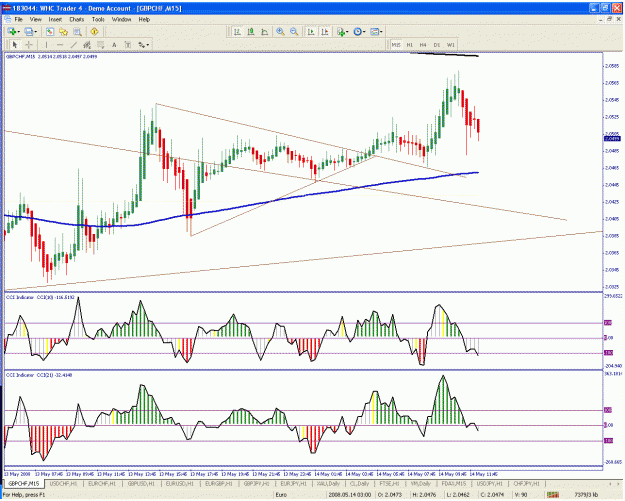Viewport: 625px width, 501px height.
Task: Expand the New Chart dropdown arrow
Action: point(19,31)
